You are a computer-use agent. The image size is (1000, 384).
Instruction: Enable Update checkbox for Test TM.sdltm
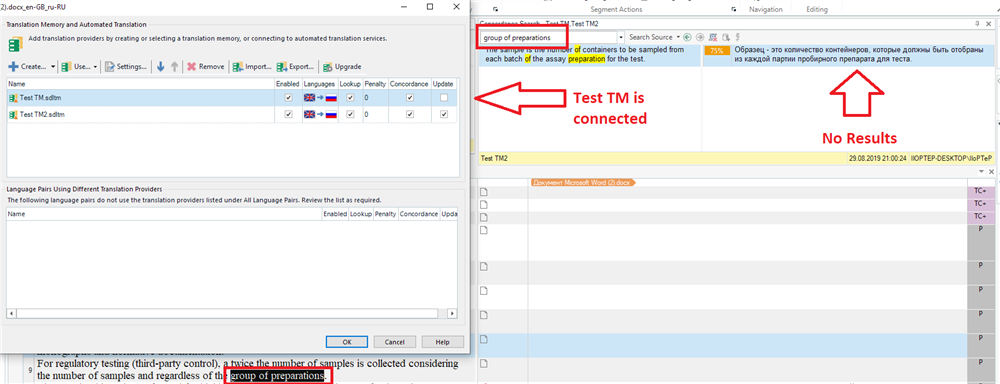[x=444, y=98]
